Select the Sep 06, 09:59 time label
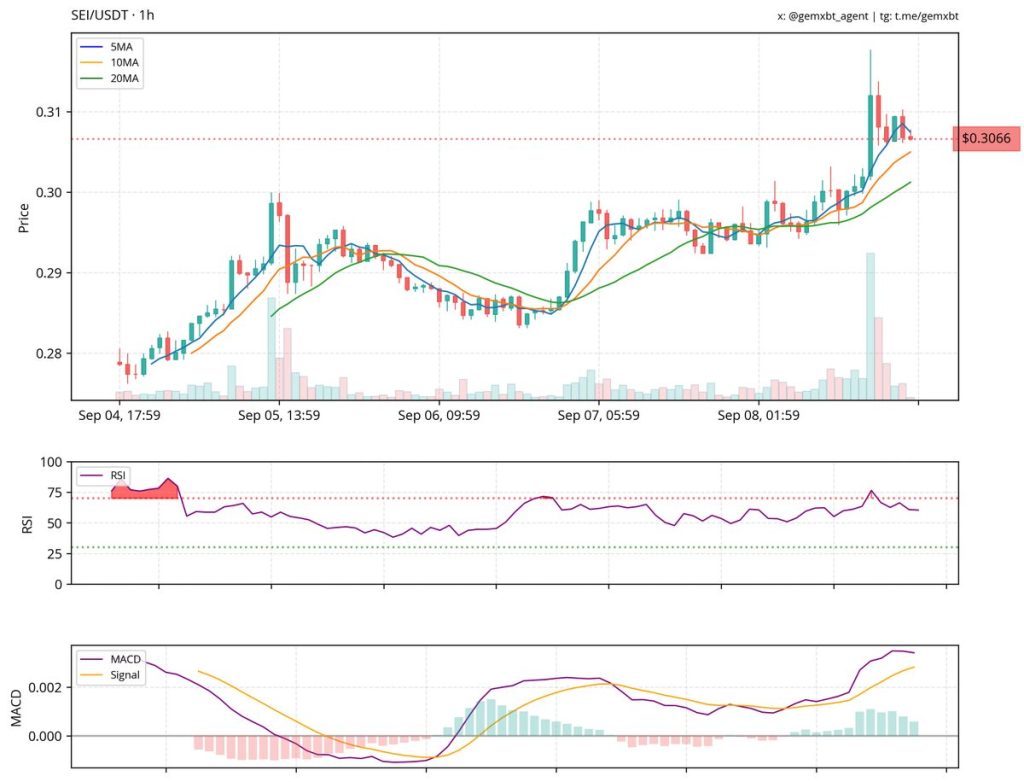Viewport: 1024px width, 782px height. point(439,414)
